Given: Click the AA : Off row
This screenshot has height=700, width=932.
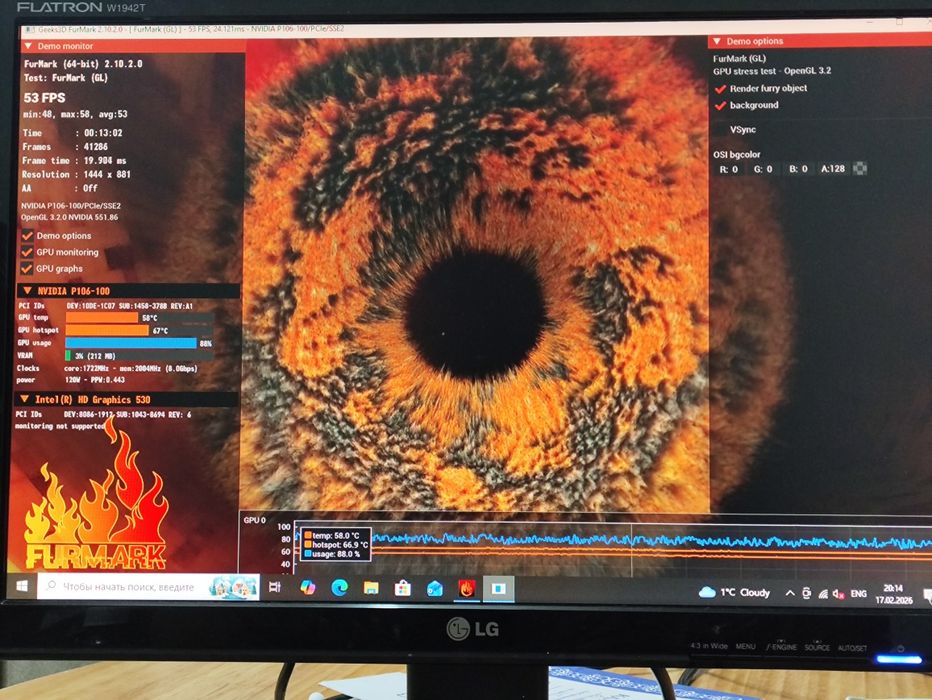Looking at the screenshot, I should point(59,188).
